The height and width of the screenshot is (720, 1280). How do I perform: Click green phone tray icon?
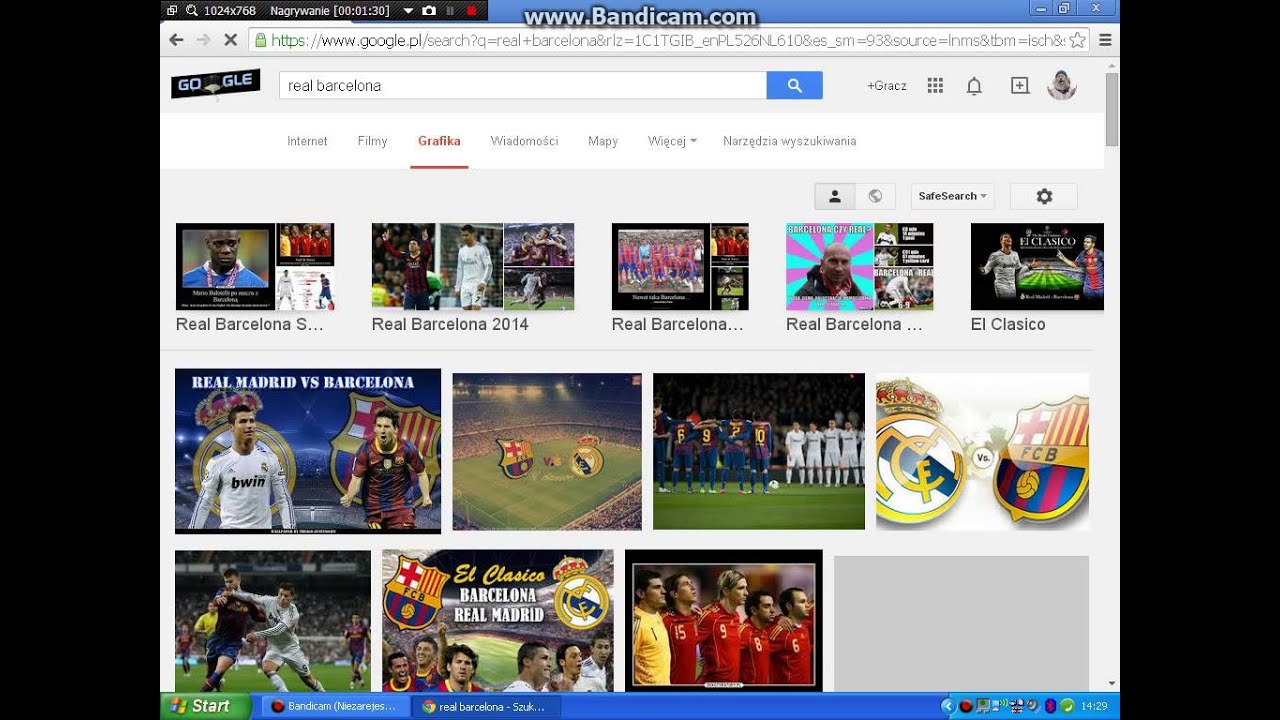[1067, 706]
